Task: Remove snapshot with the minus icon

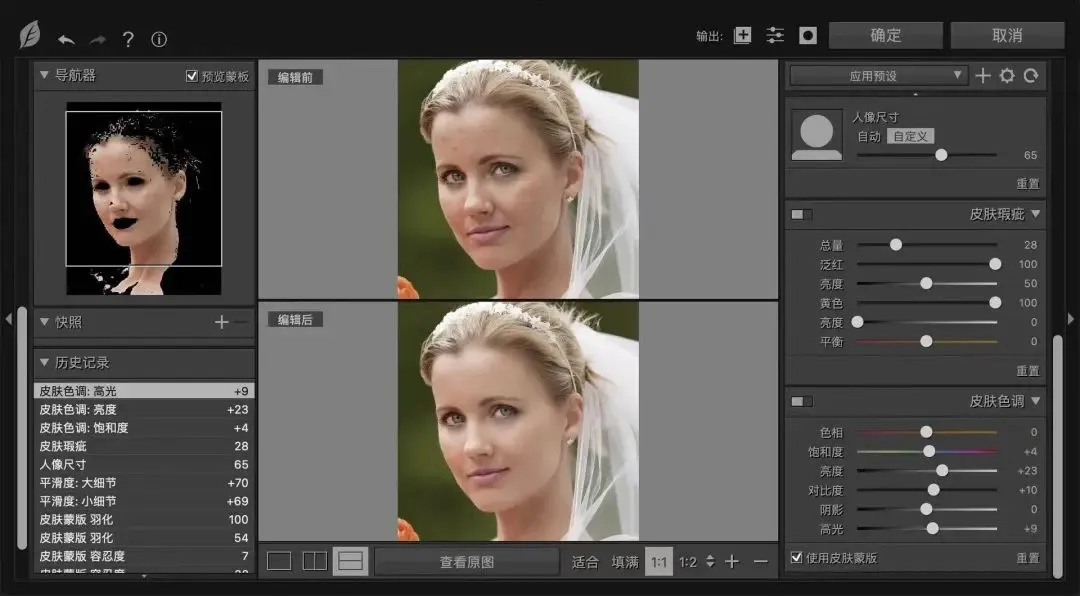Action: pos(240,322)
